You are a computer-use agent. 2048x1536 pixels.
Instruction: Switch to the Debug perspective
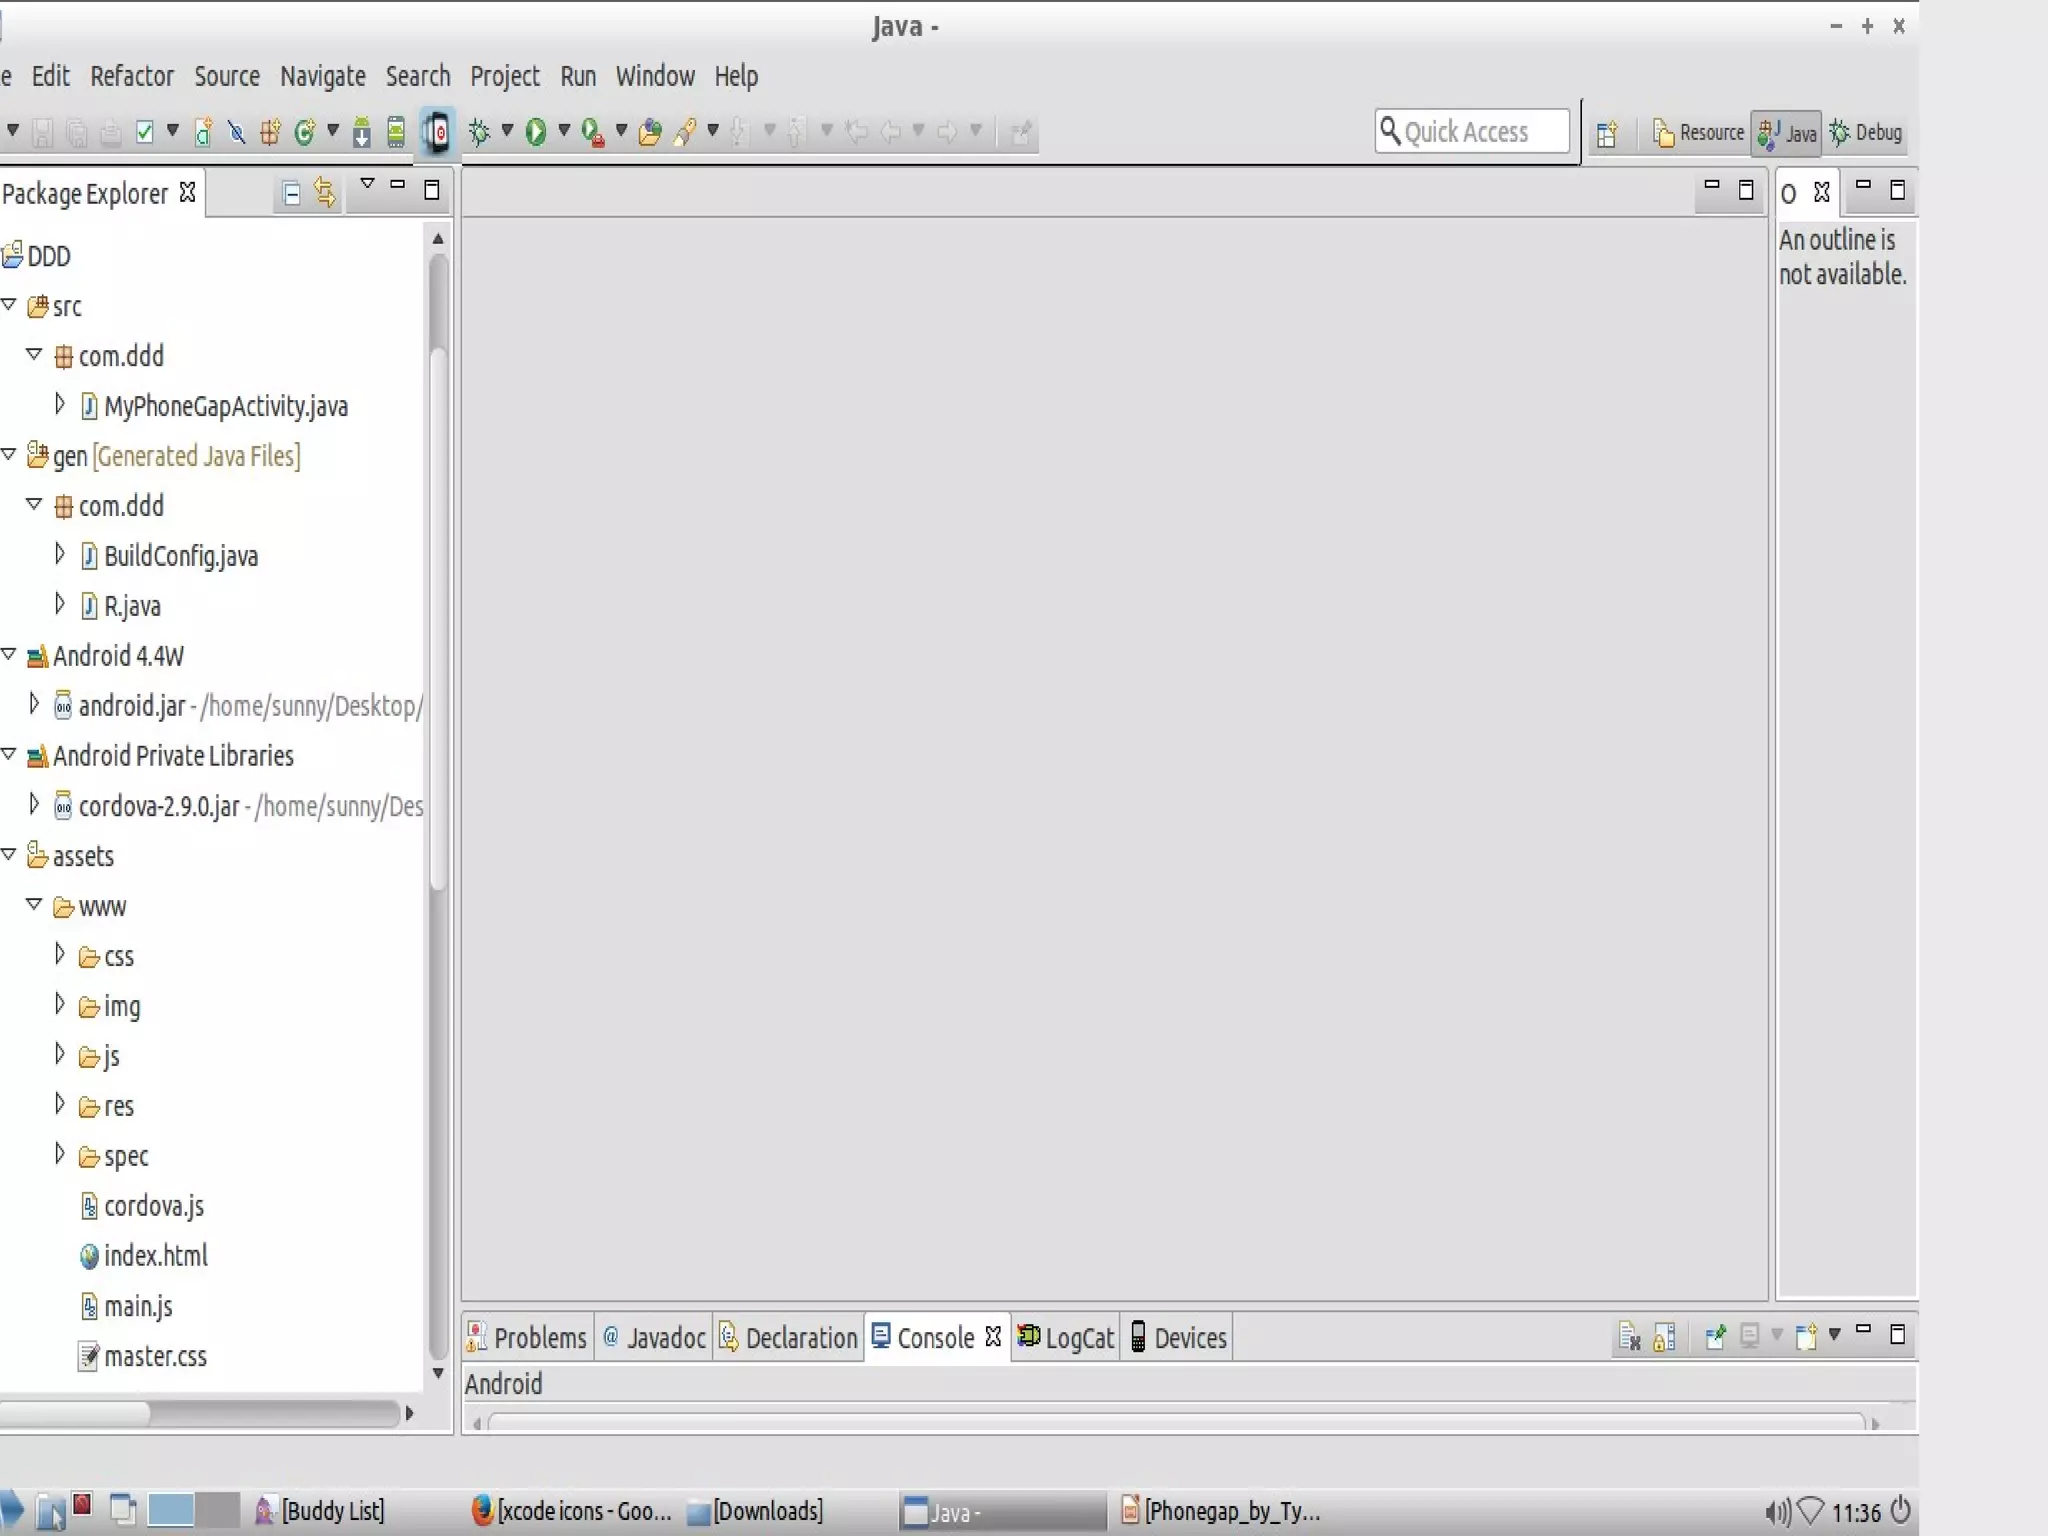point(1866,133)
